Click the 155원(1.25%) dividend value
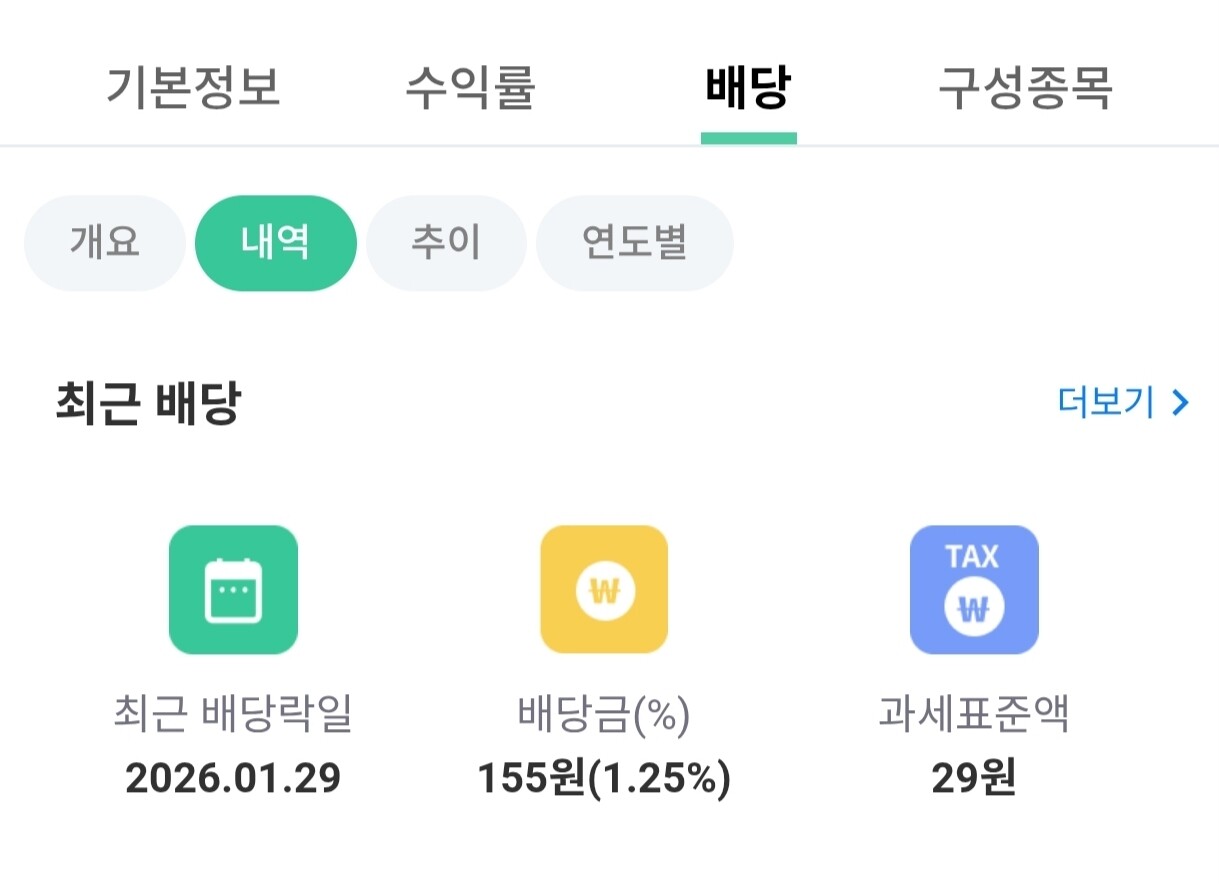This screenshot has width=1219, height=884. 604,778
